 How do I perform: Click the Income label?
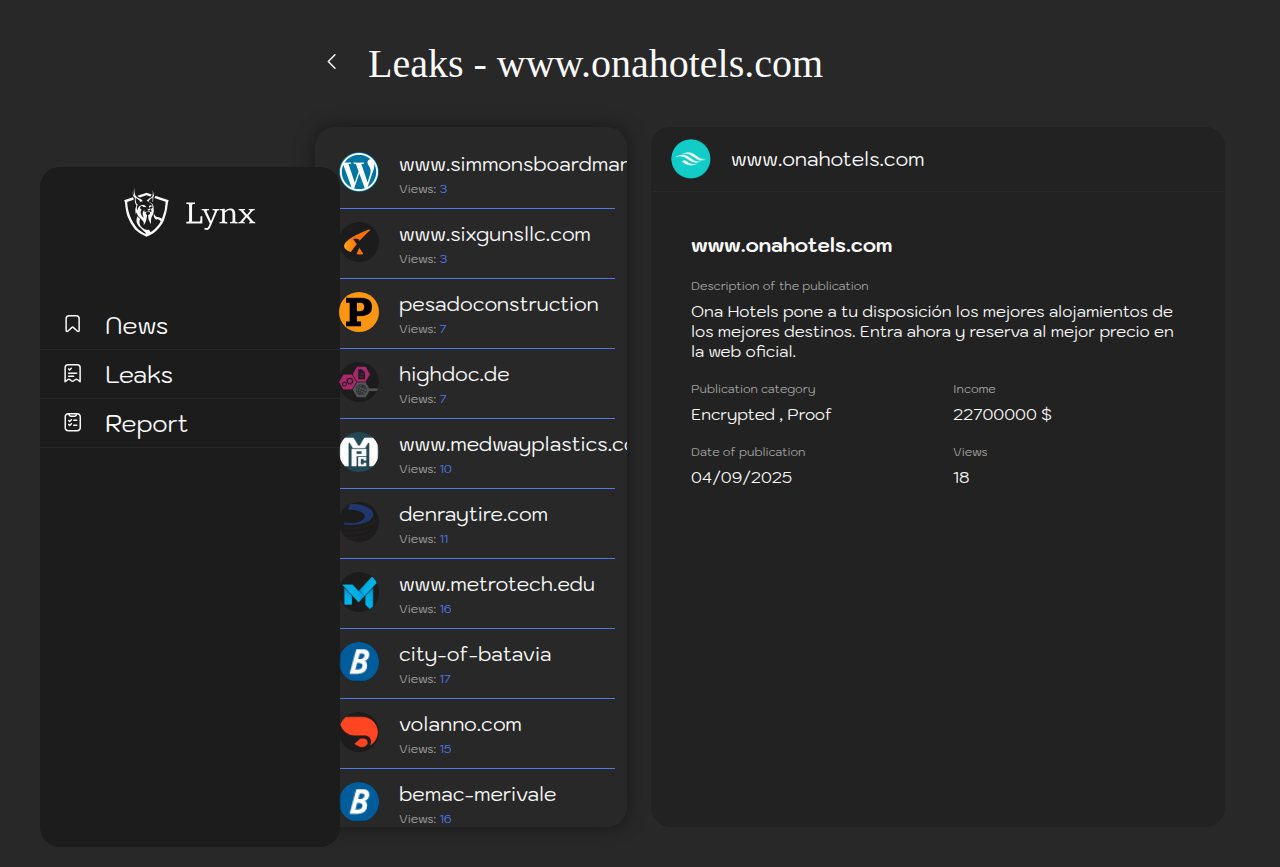(x=974, y=389)
